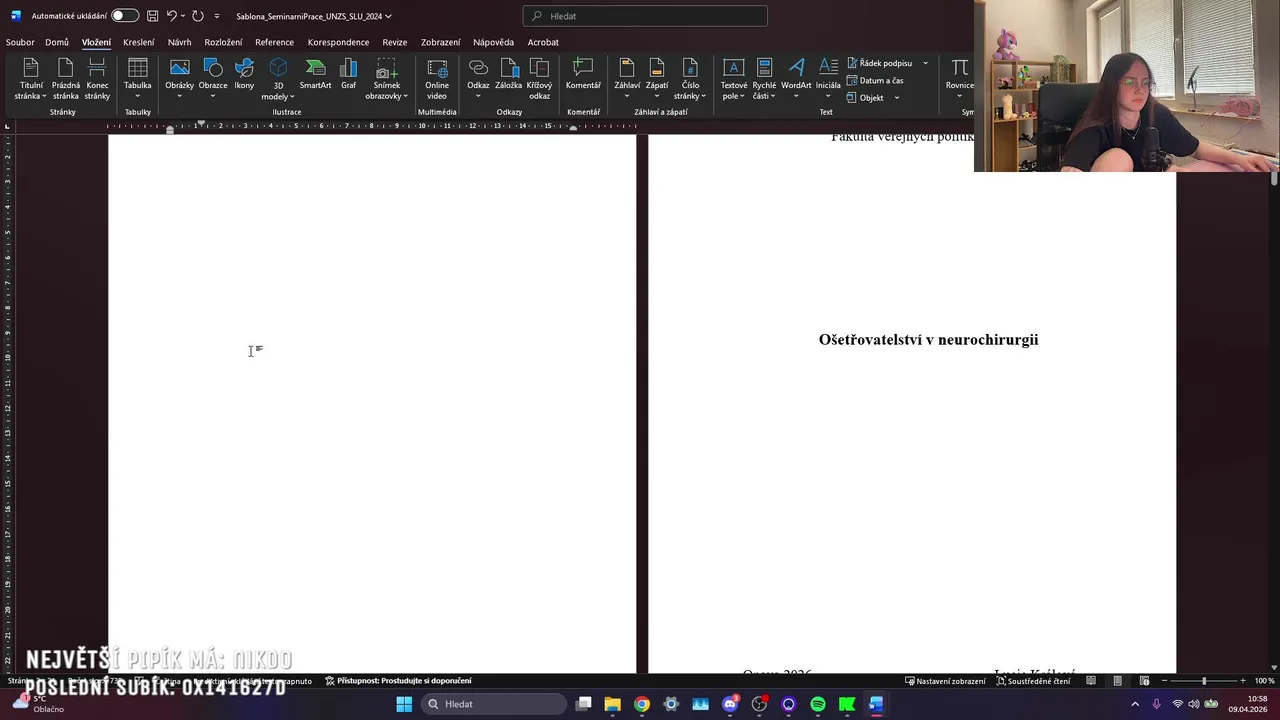This screenshot has width=1280, height=720.
Task: Insert a SmartArt graphic
Action: click(x=315, y=74)
